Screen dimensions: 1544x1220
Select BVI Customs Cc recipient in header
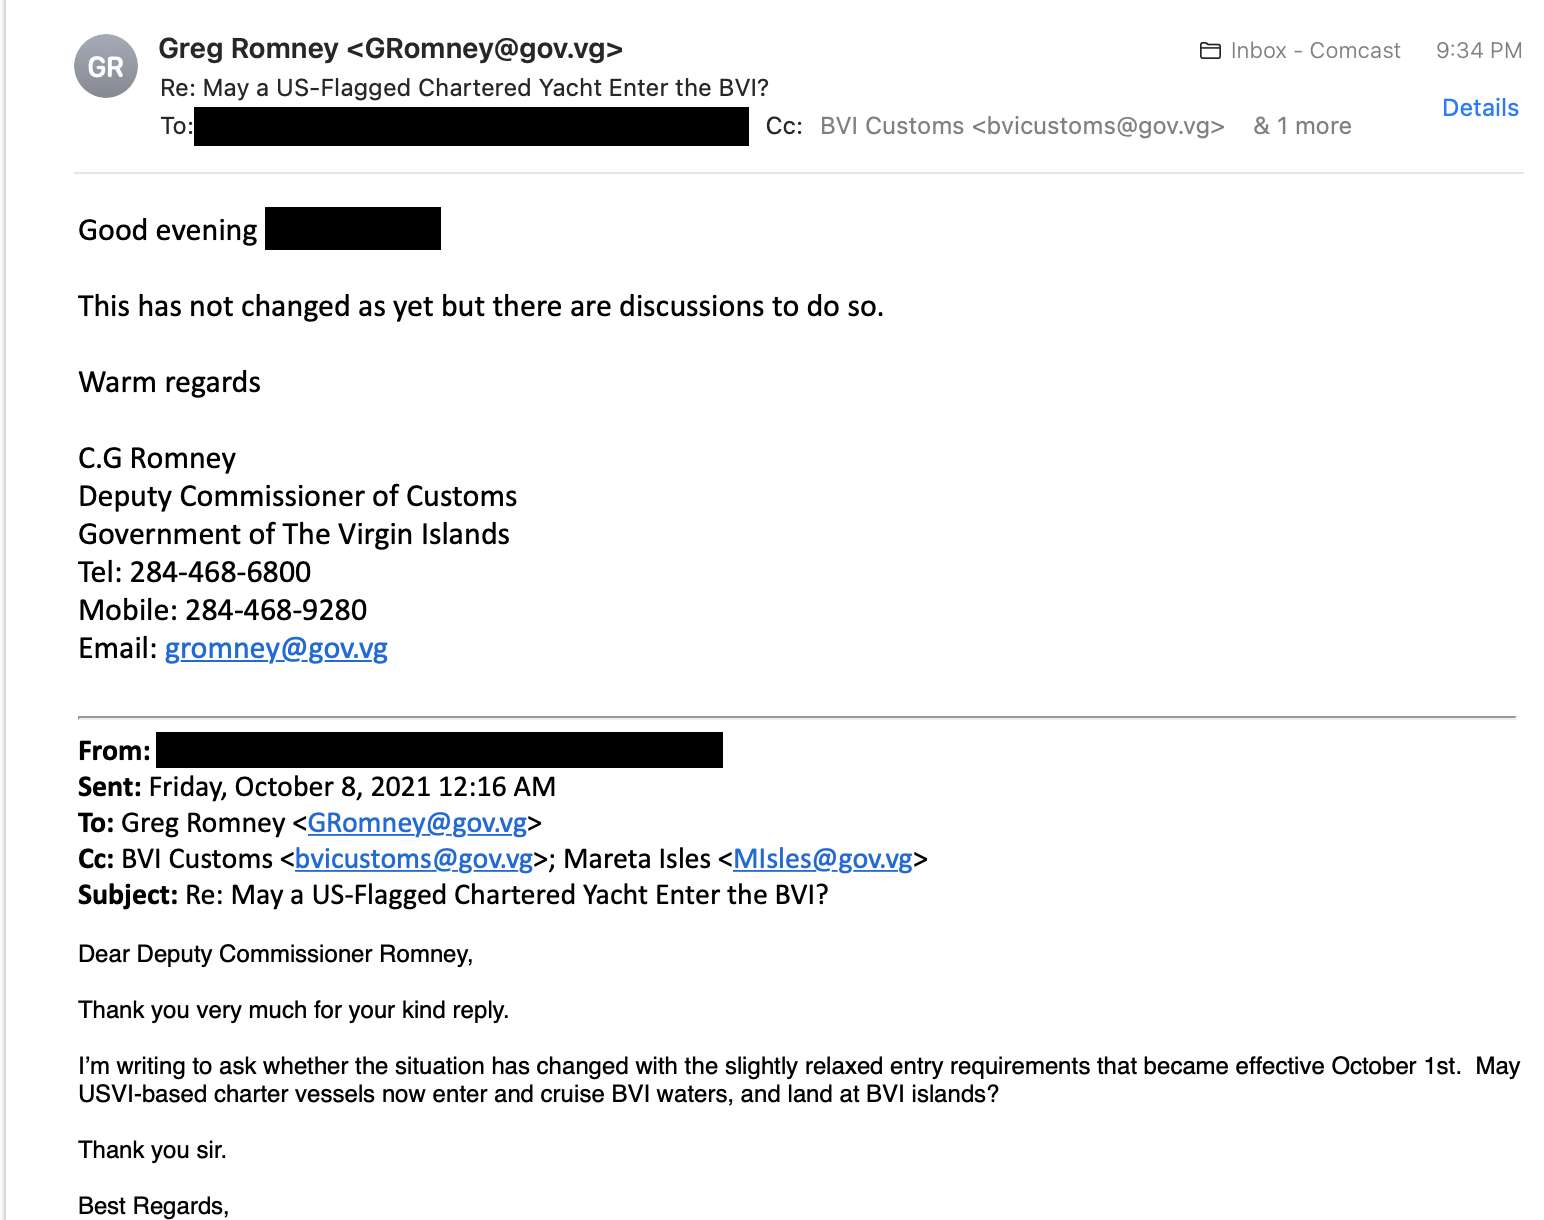[x=1022, y=126]
